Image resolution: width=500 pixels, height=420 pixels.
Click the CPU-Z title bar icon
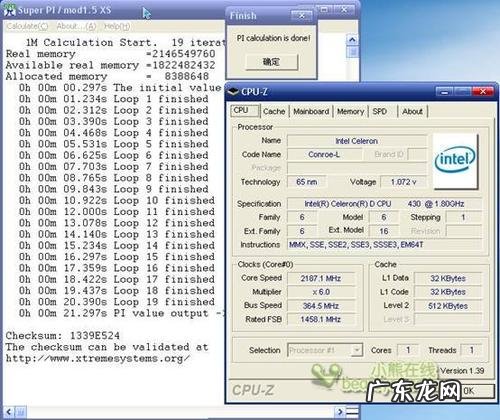coord(233,91)
